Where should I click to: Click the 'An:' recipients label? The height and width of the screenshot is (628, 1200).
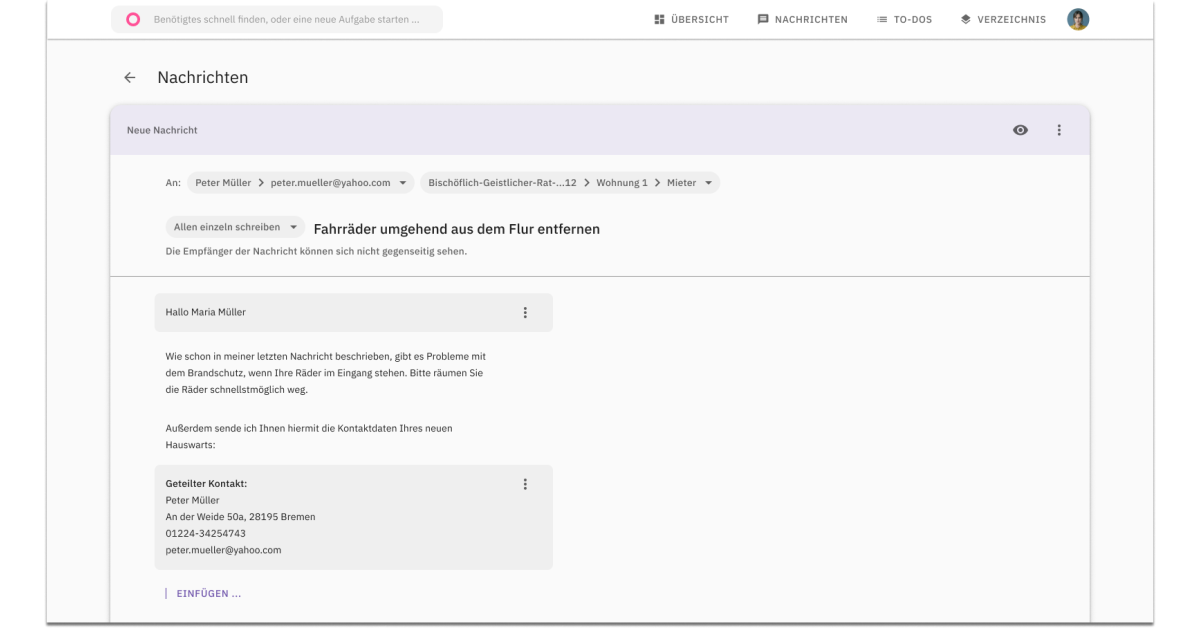(x=172, y=183)
